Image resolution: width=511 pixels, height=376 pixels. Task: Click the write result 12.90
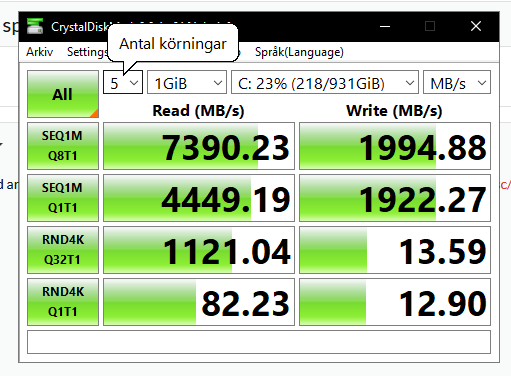[395, 302]
